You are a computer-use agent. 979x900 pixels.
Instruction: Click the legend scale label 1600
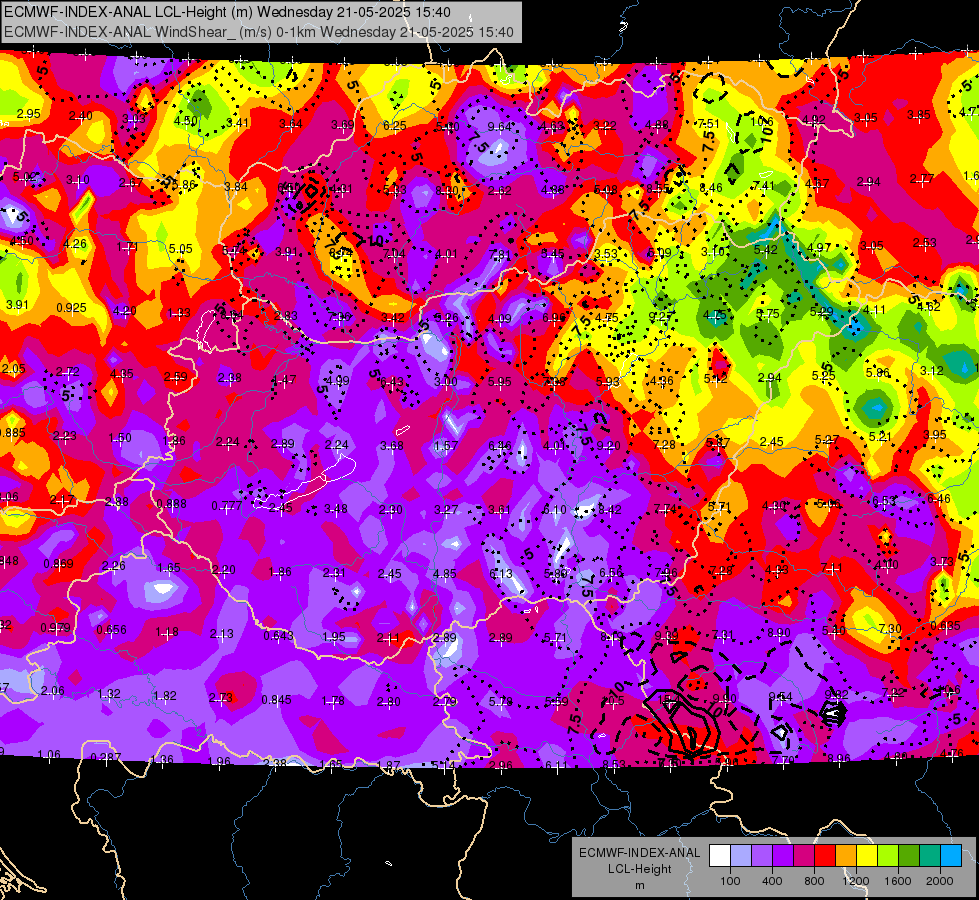[898, 881]
